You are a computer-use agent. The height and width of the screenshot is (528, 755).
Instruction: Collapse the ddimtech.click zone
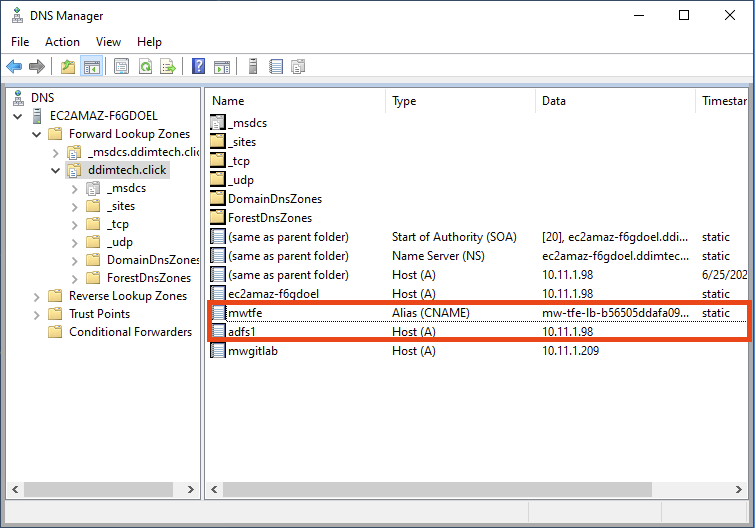tap(55, 170)
